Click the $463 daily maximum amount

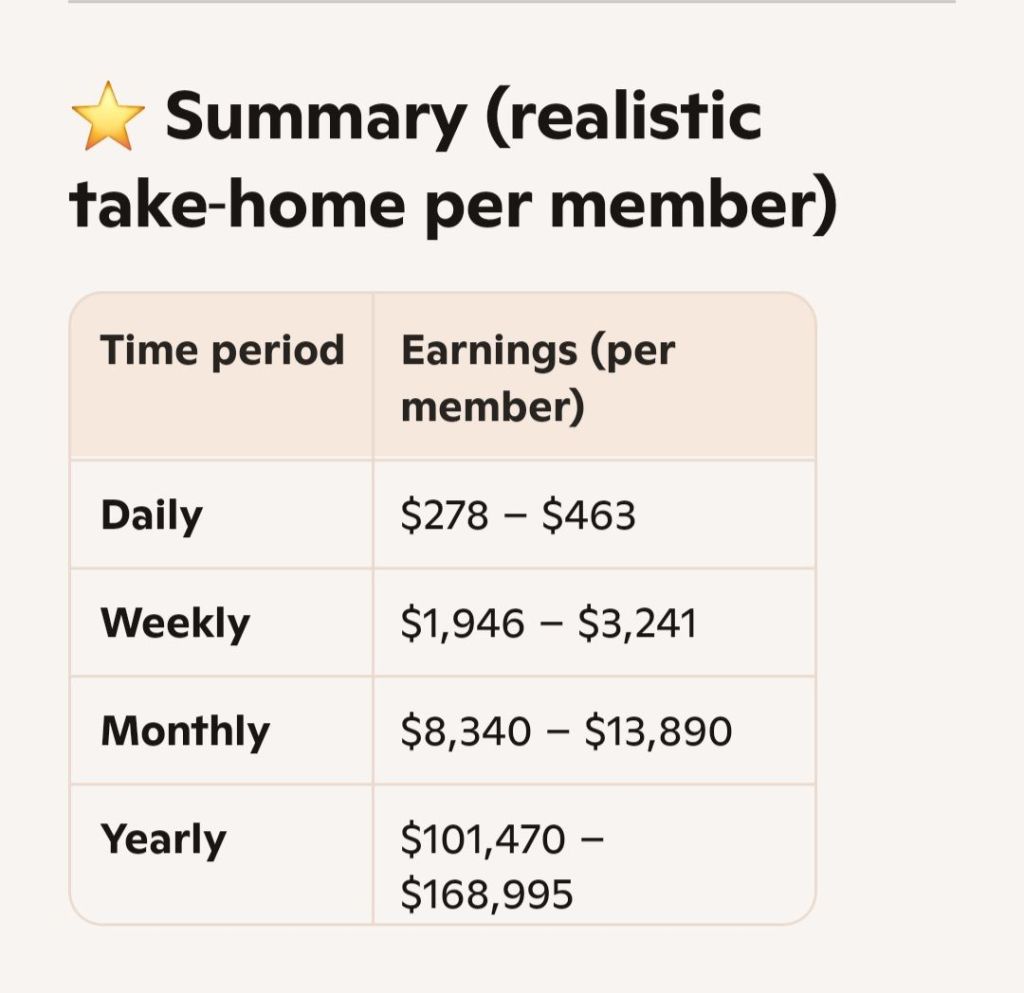click(589, 515)
